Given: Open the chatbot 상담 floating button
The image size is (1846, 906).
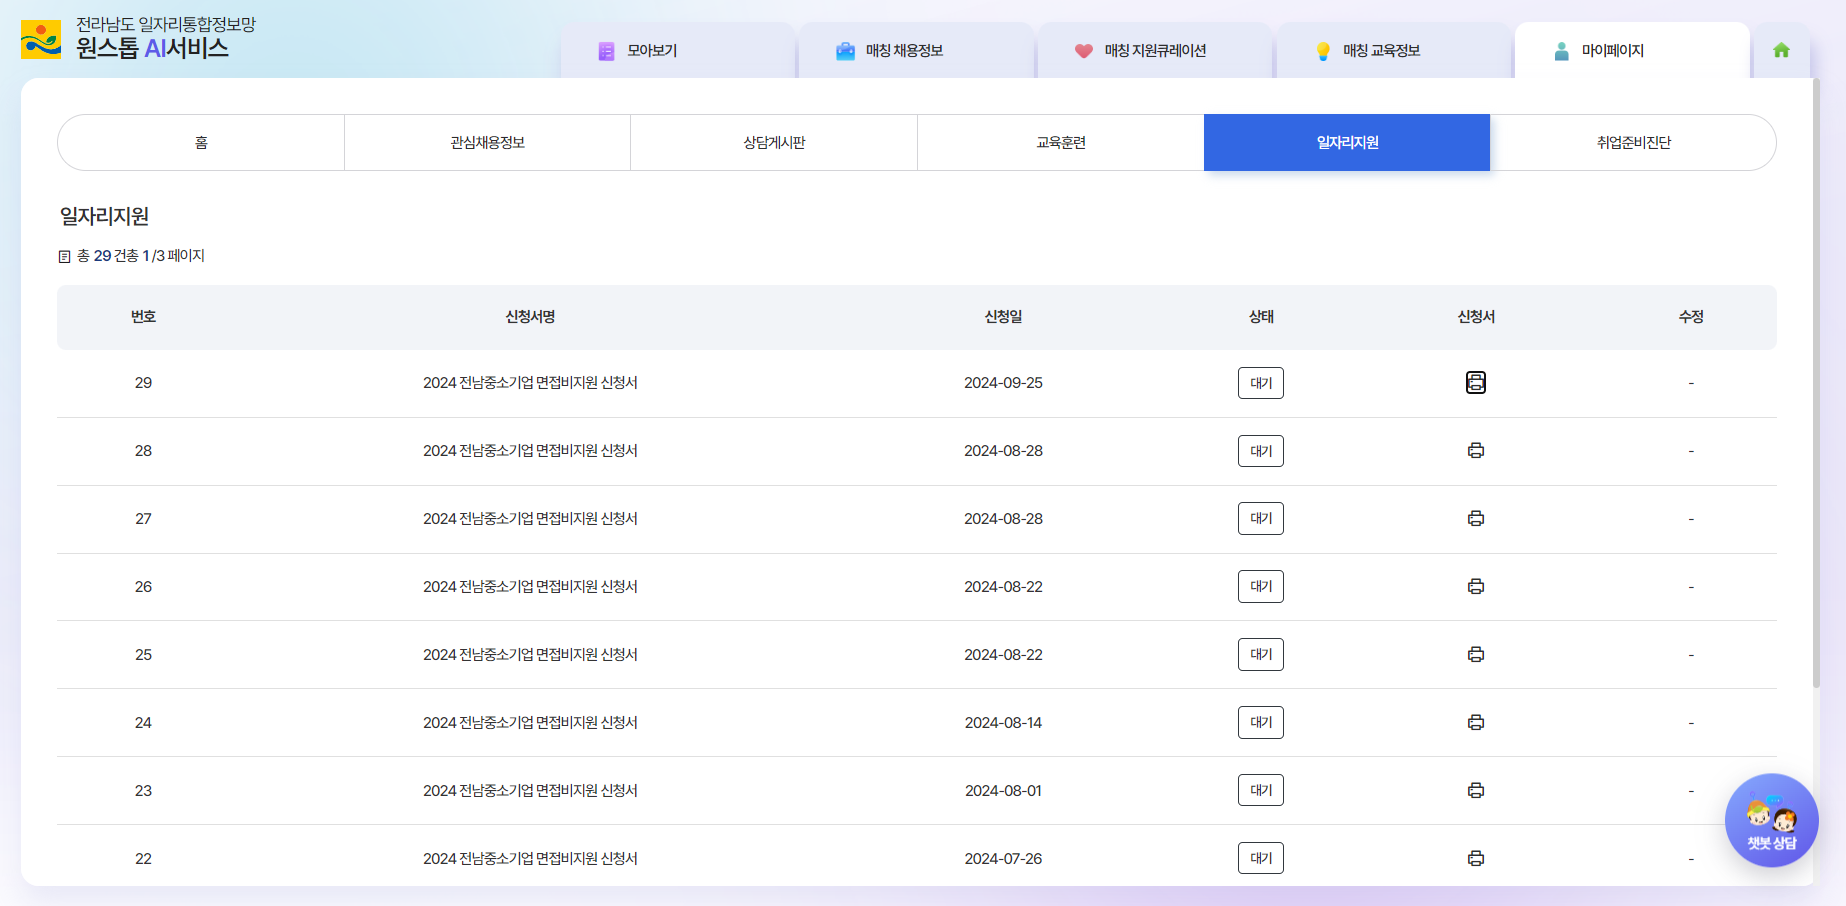Looking at the screenshot, I should [x=1771, y=820].
